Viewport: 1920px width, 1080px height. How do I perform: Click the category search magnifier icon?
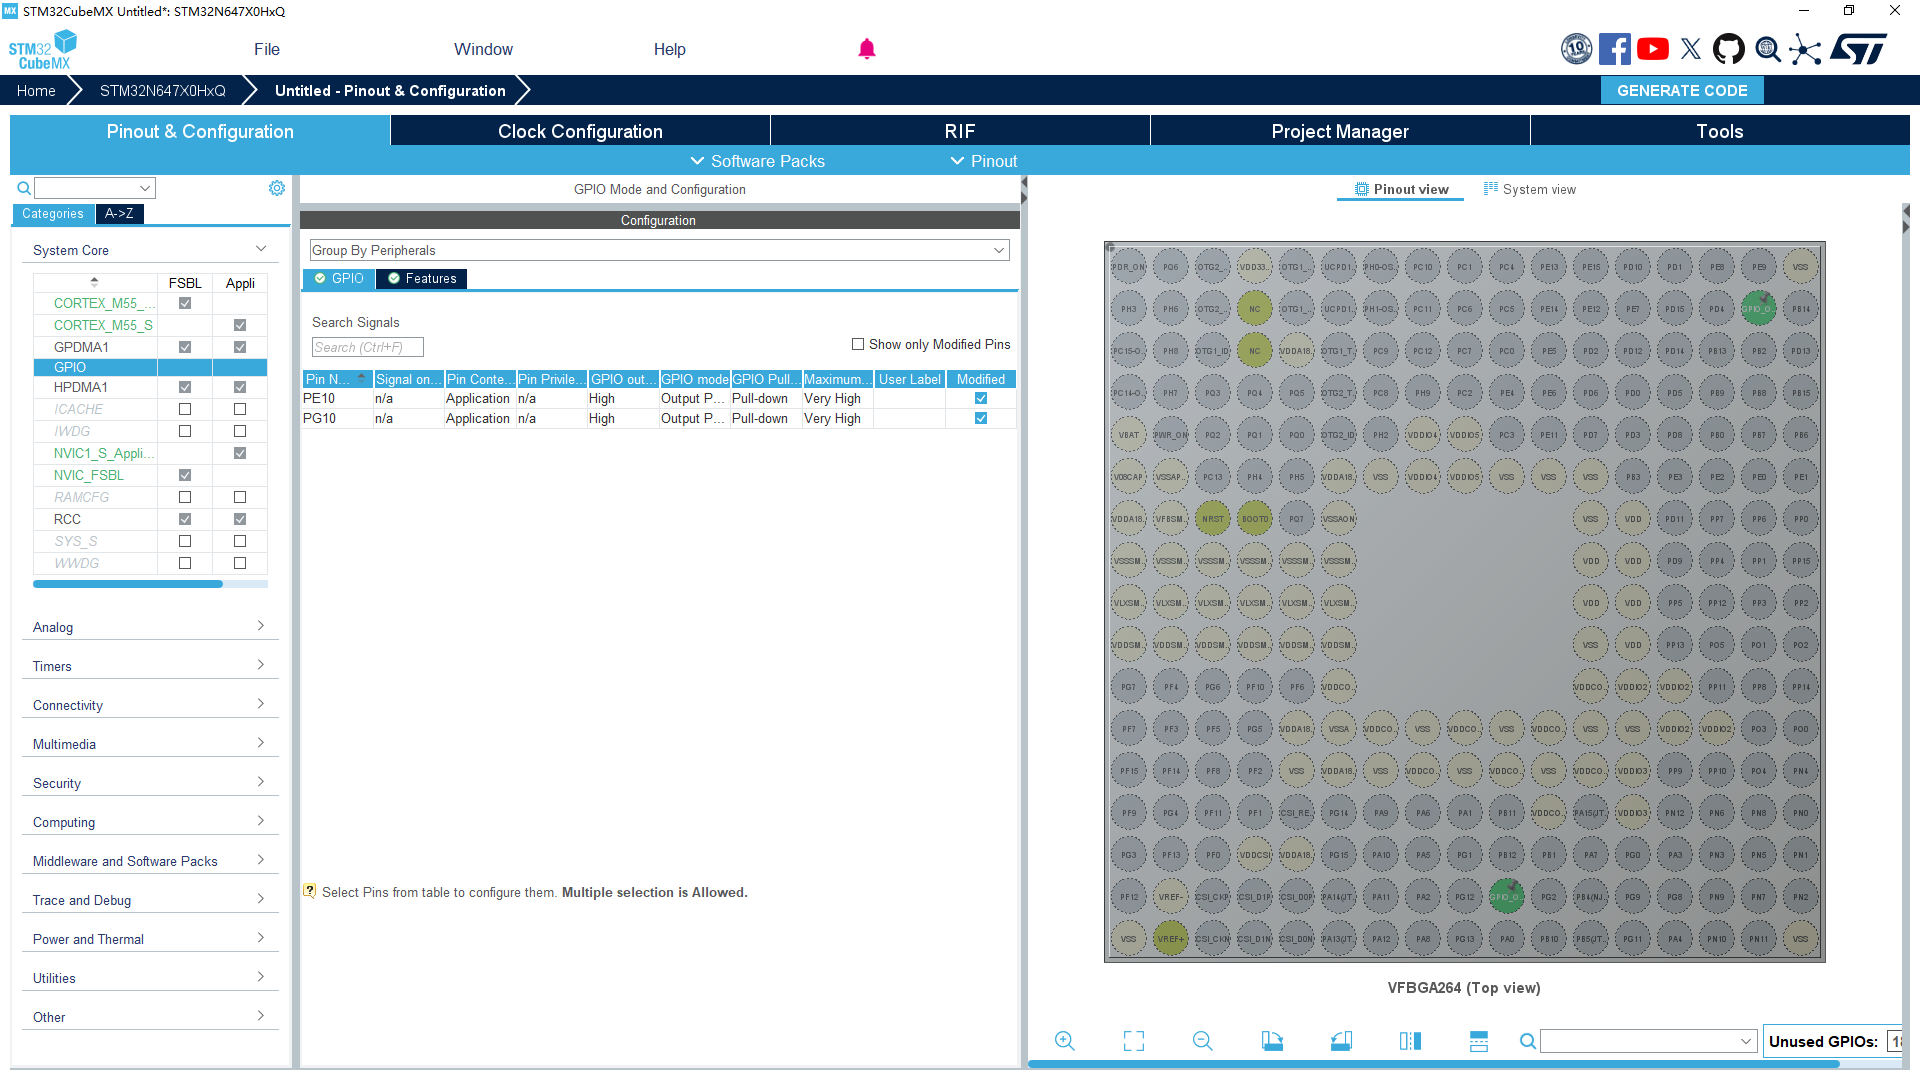point(24,188)
